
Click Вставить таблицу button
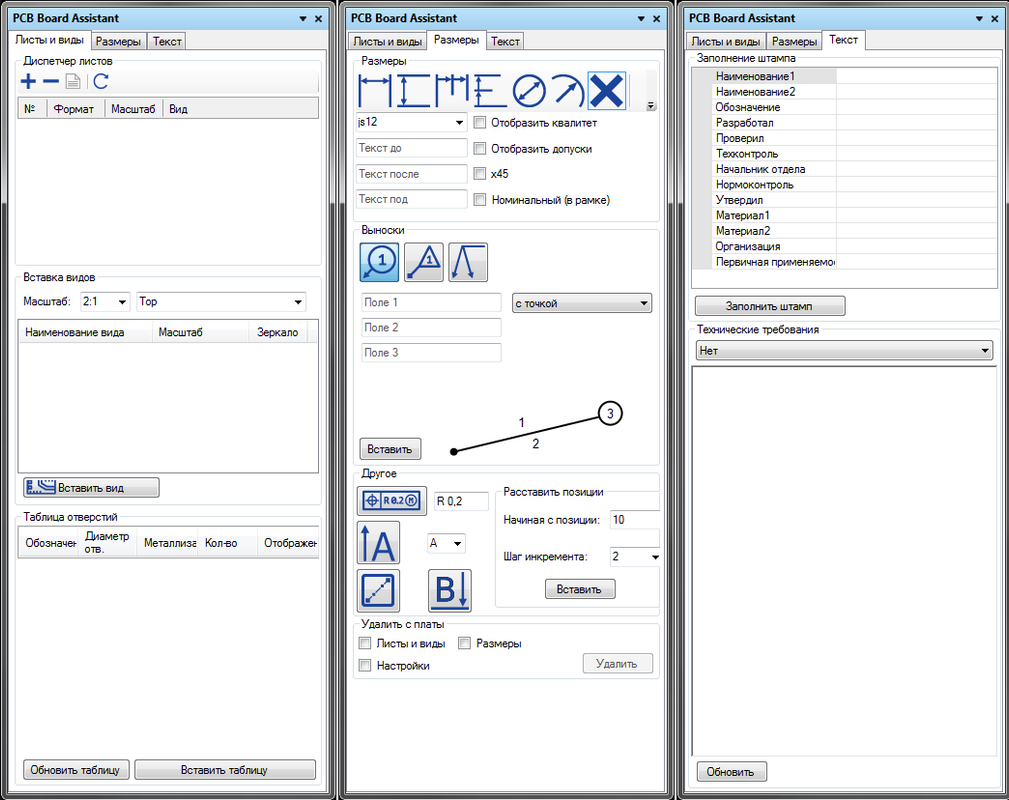pos(225,770)
